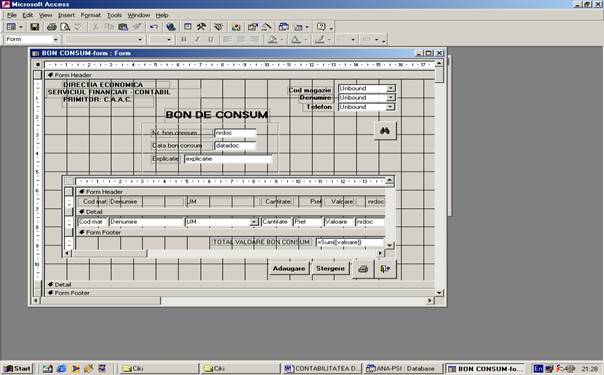The image size is (604, 375).
Task: Switch to ANA-PSI : Database taskbar button
Action: pos(403,368)
